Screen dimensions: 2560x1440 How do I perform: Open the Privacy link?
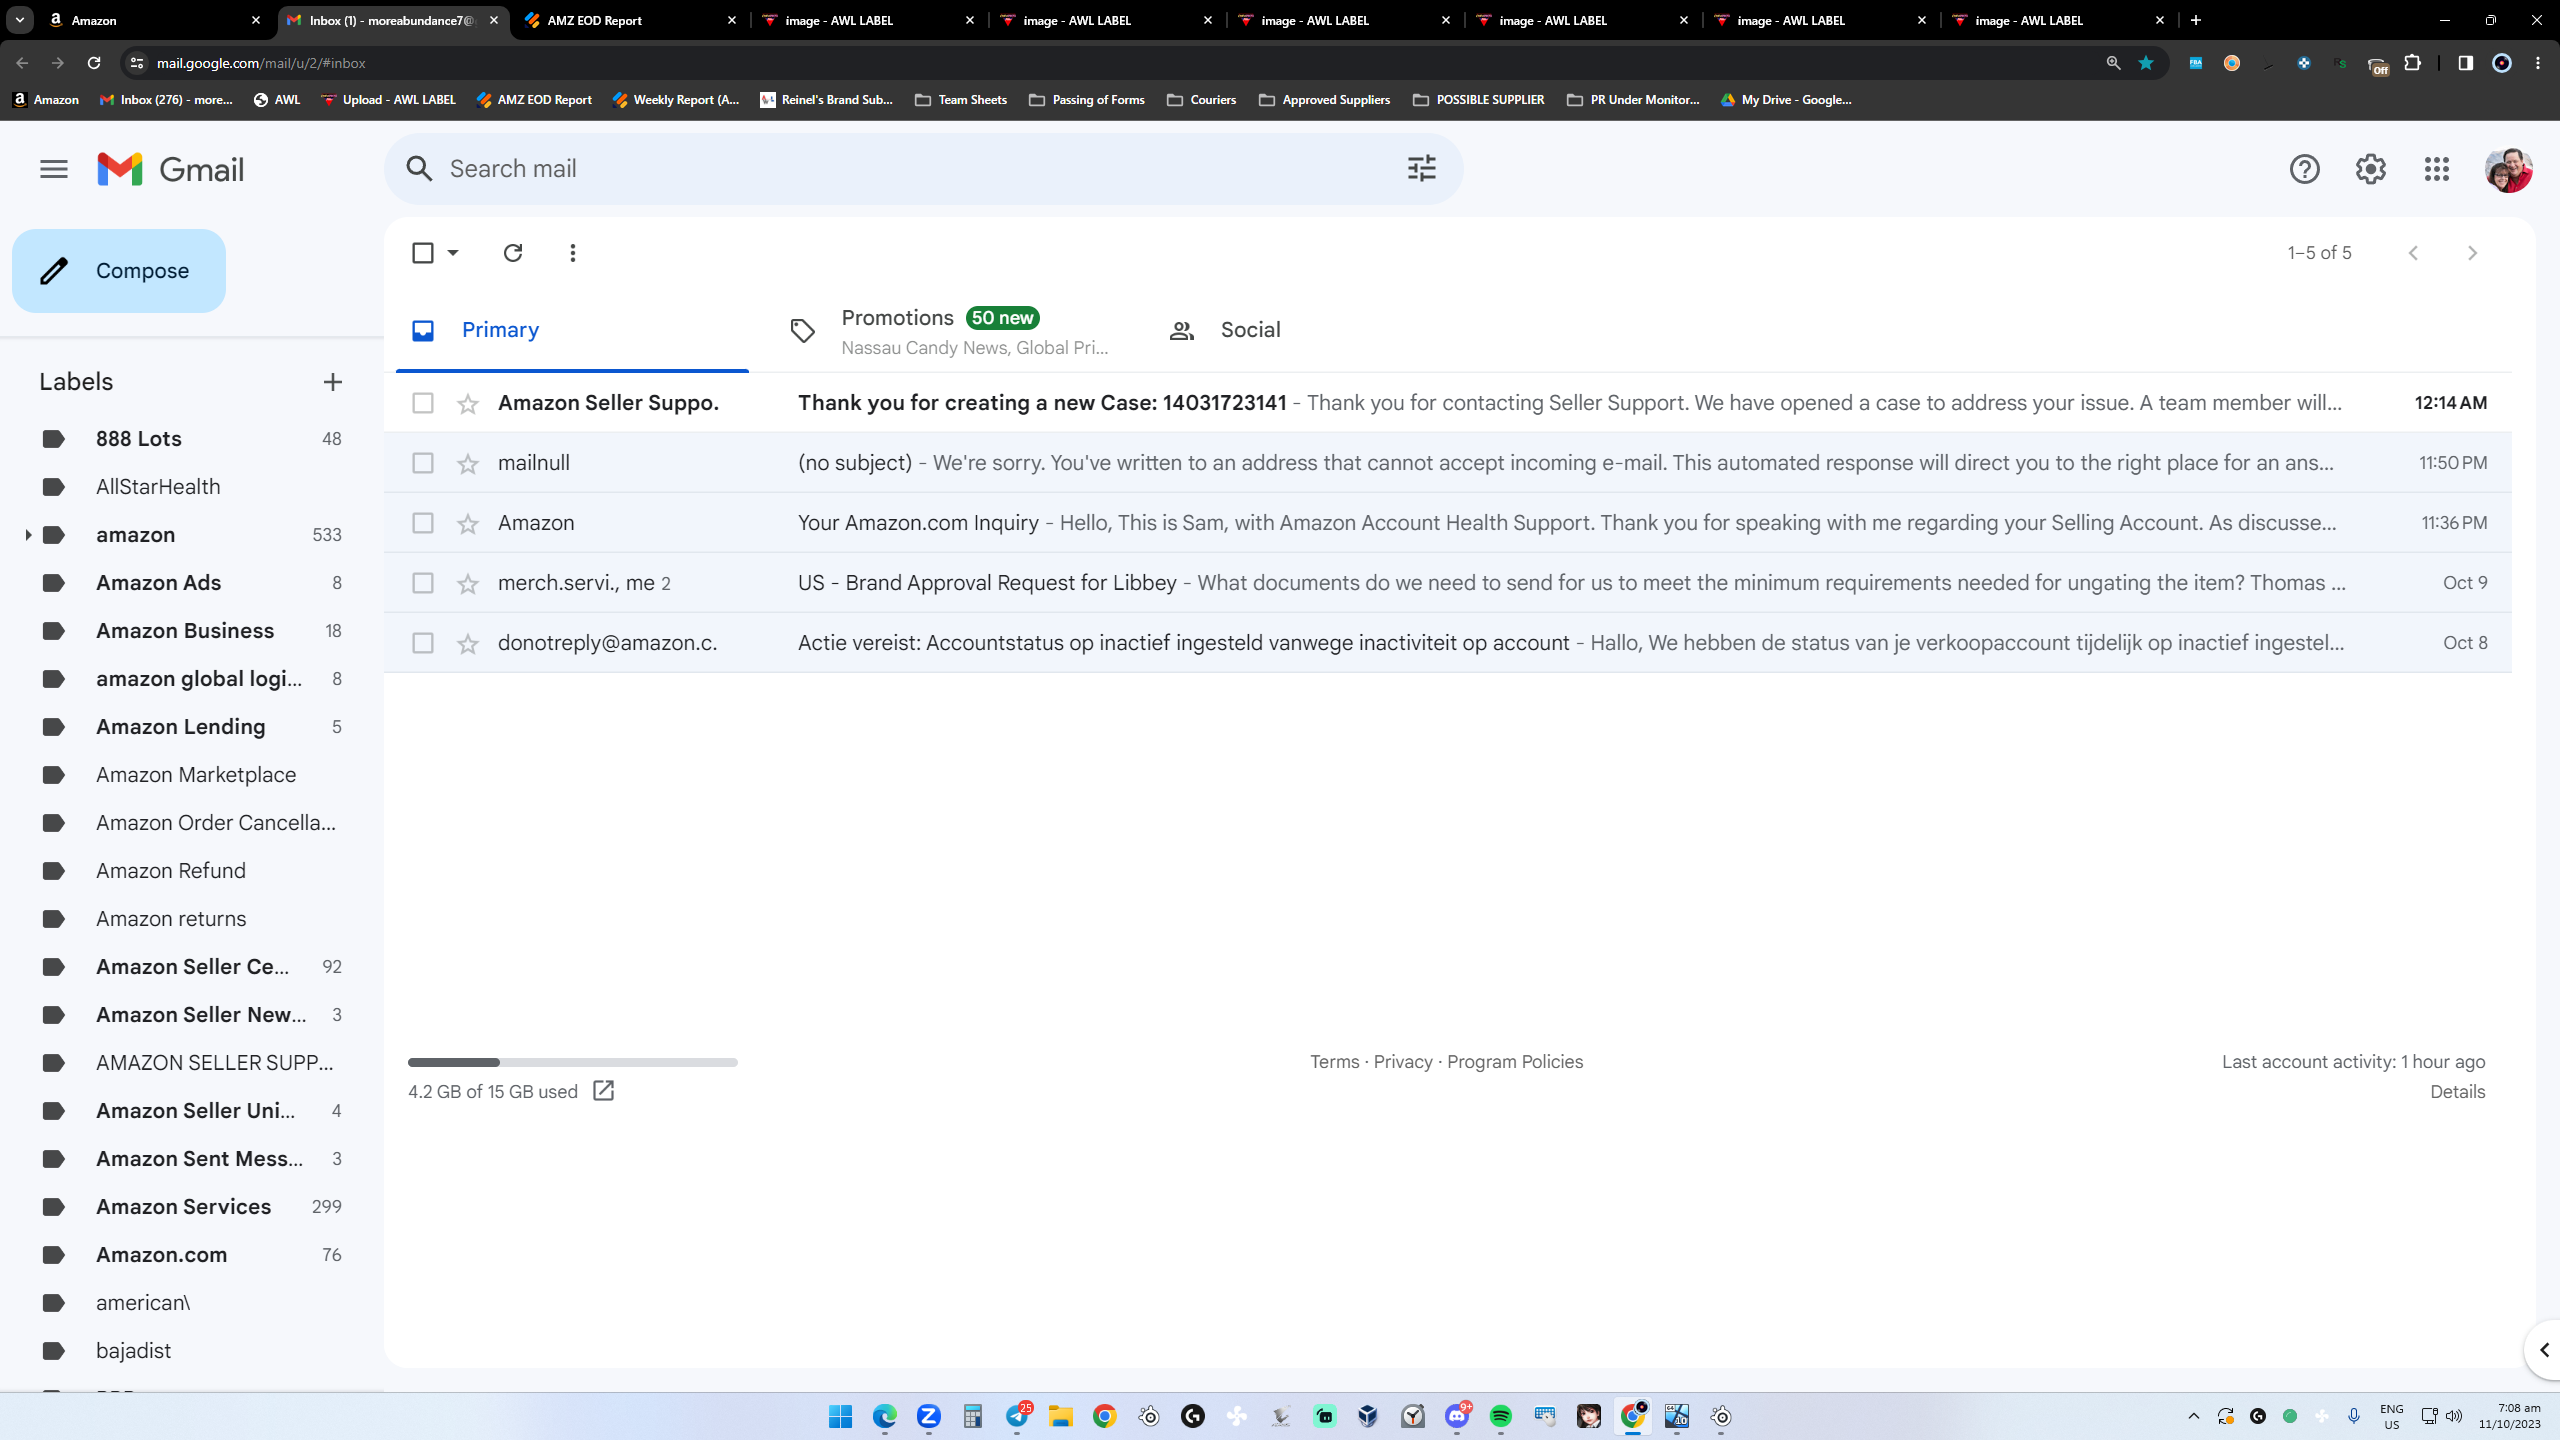point(1403,1062)
